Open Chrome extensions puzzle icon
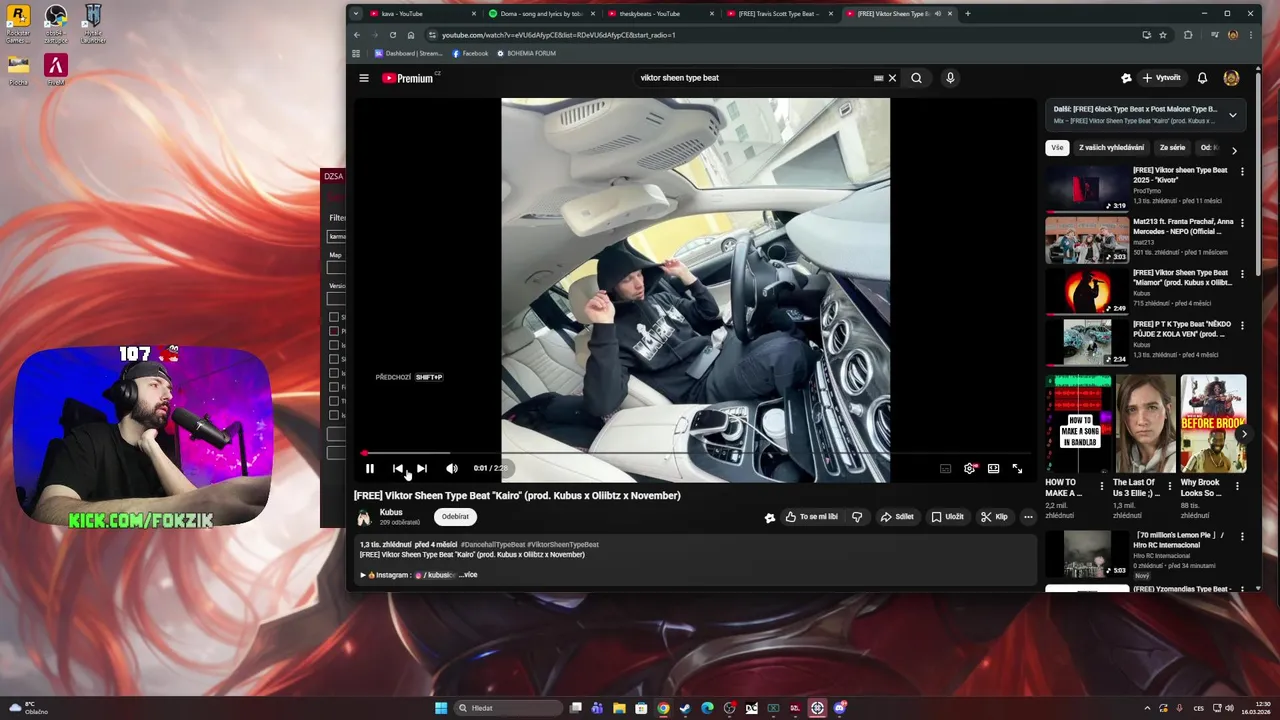Screen dimensions: 1280x720 pyautogui.click(x=1188, y=35)
